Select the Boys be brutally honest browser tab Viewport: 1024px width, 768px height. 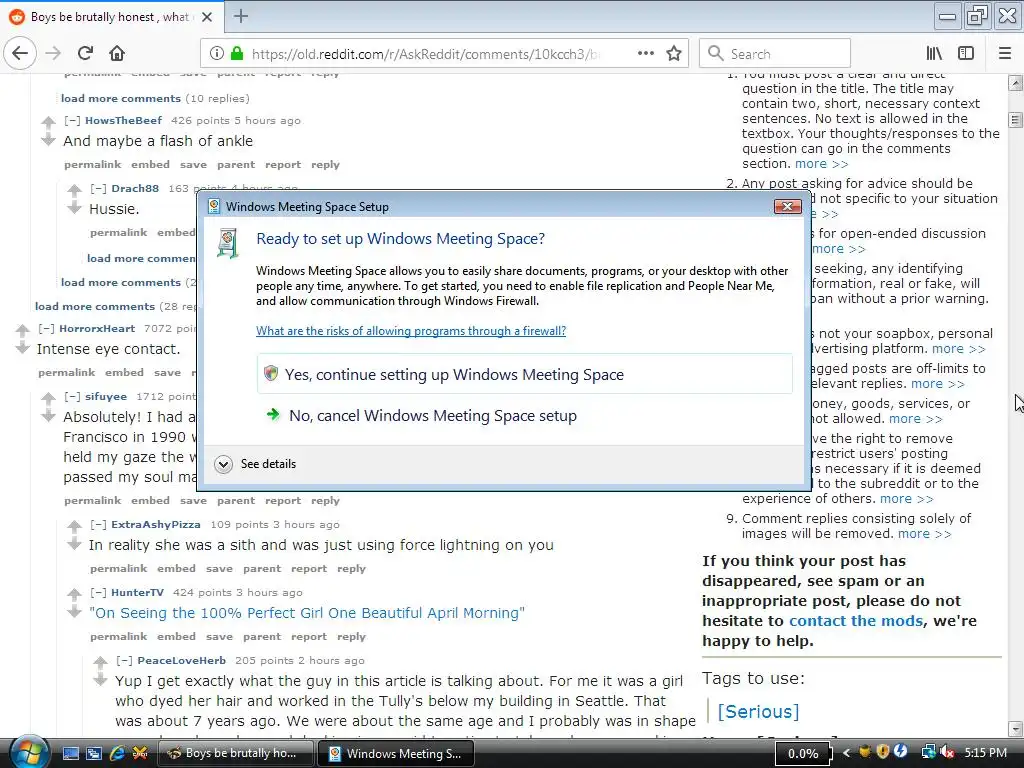tap(112, 17)
